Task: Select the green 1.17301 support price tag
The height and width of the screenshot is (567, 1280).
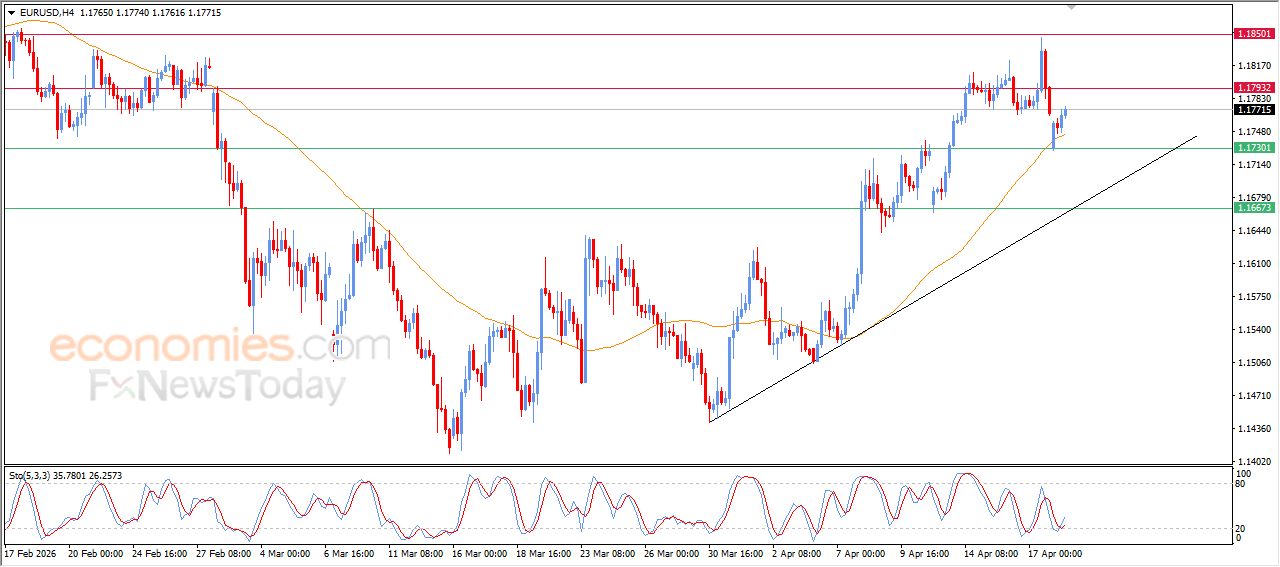Action: coord(1254,148)
